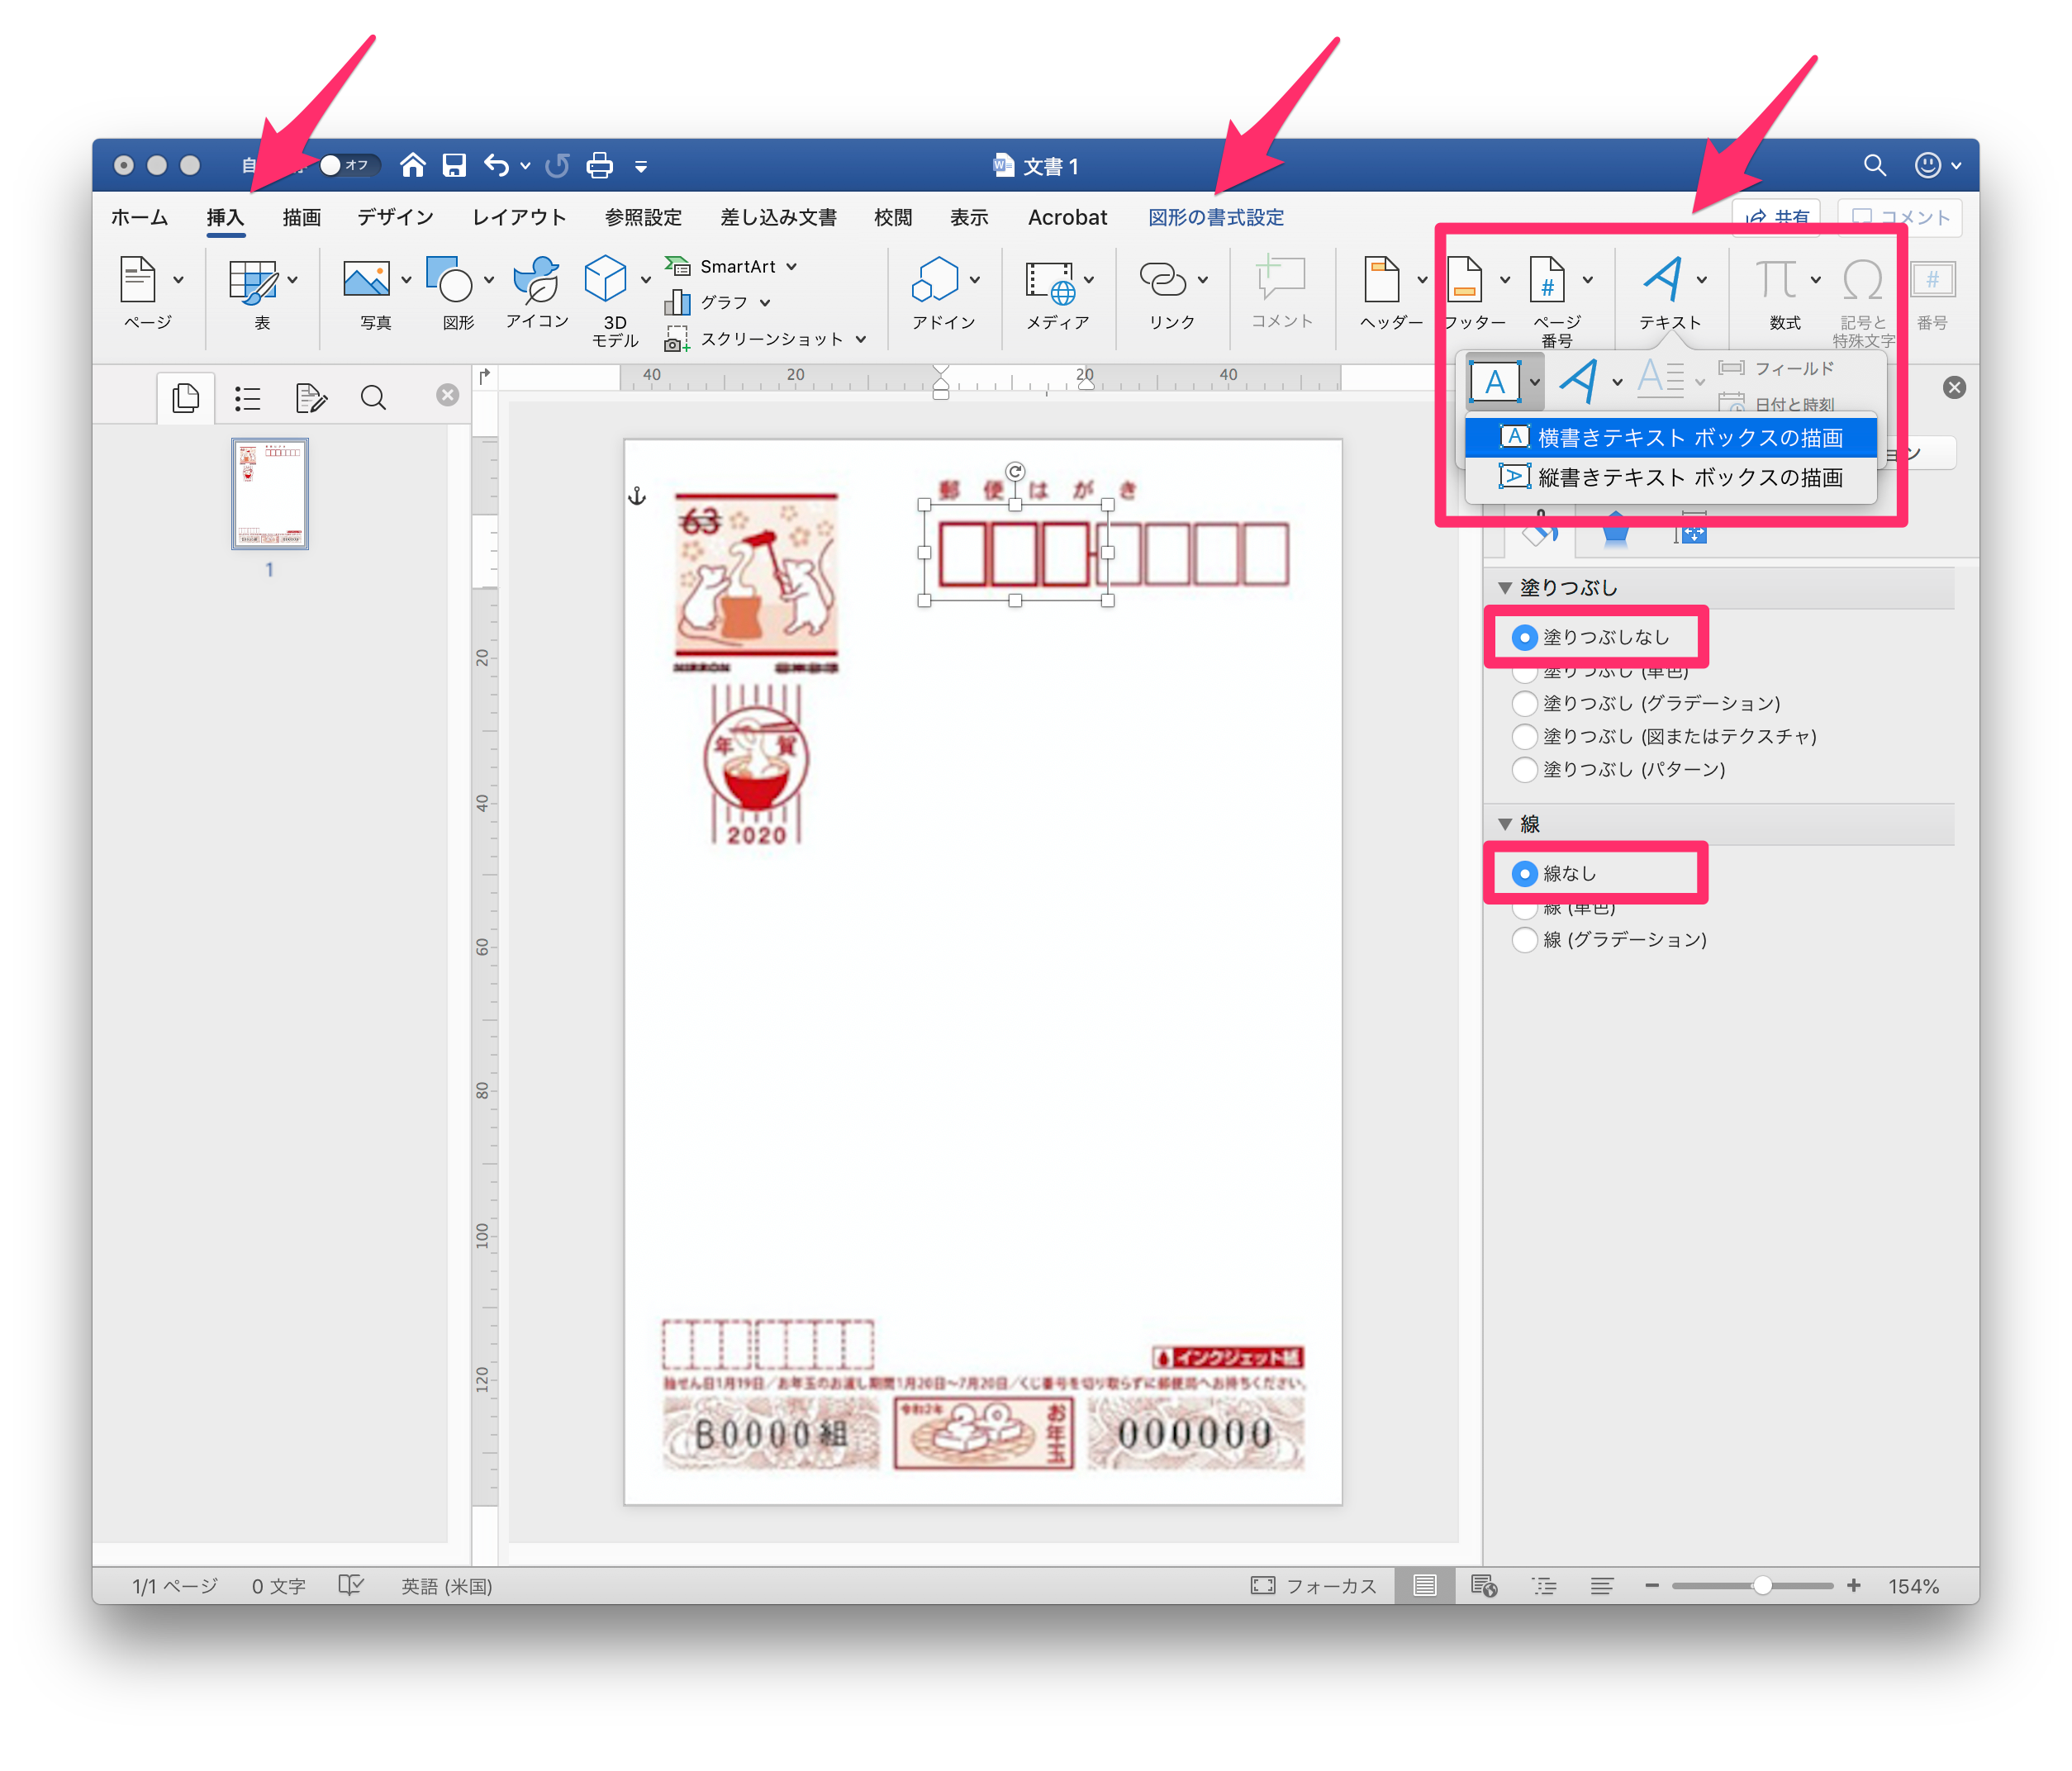
Task: Open search with magnifier in title bar
Action: [x=1875, y=165]
